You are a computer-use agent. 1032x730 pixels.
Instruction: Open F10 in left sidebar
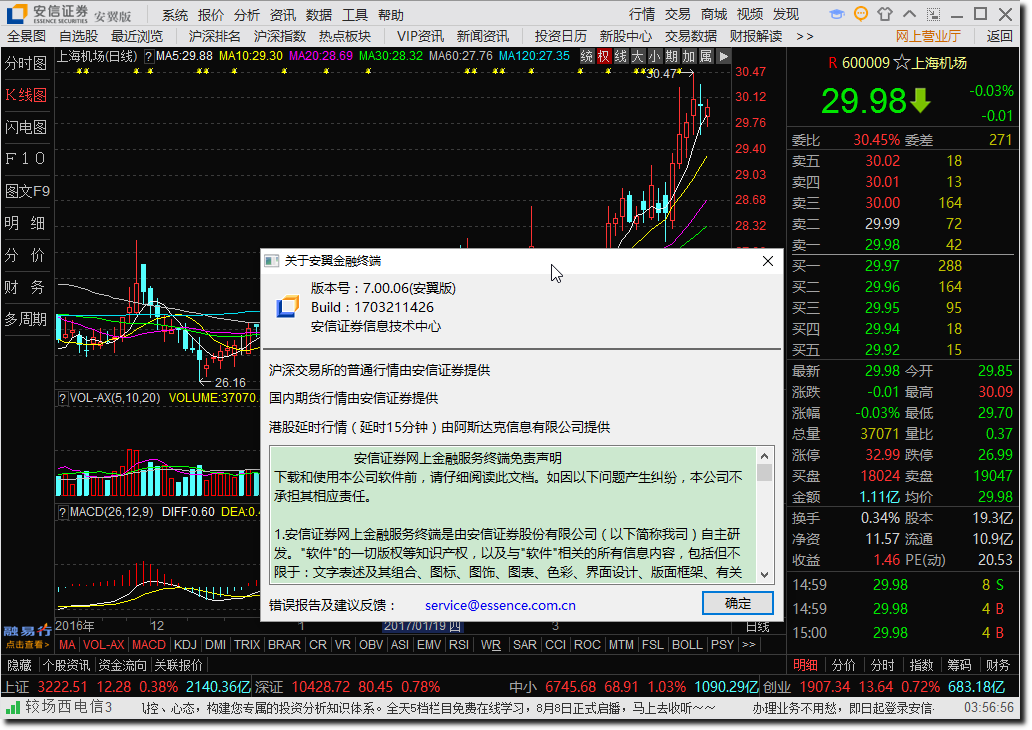click(26, 159)
